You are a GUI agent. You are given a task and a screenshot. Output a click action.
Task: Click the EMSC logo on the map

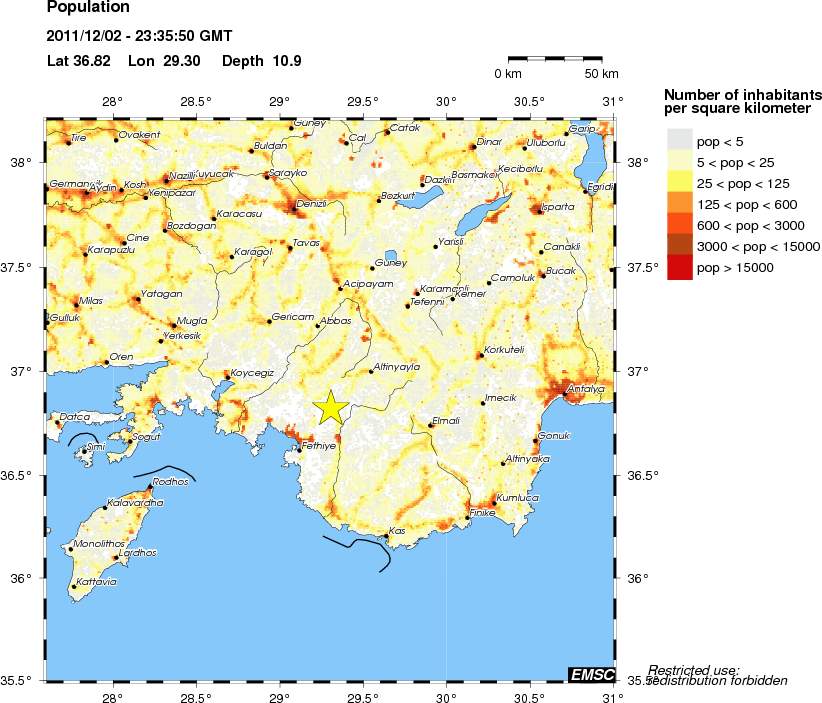pyautogui.click(x=590, y=675)
